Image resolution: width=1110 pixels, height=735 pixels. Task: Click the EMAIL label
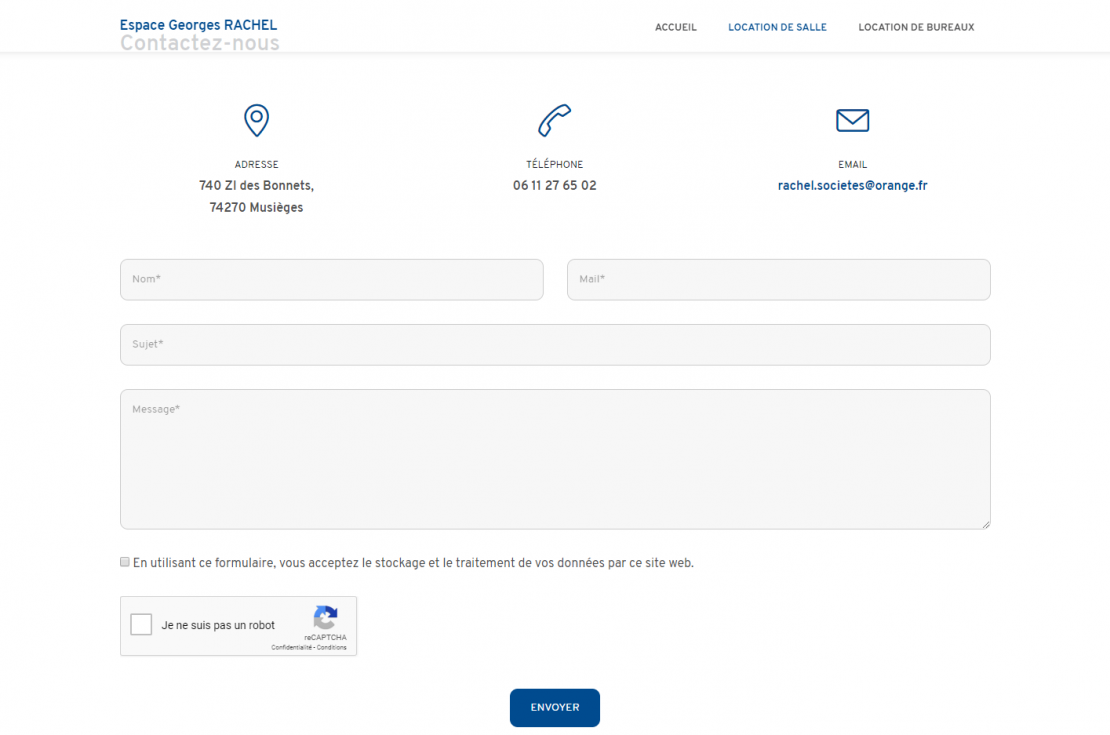point(852,164)
